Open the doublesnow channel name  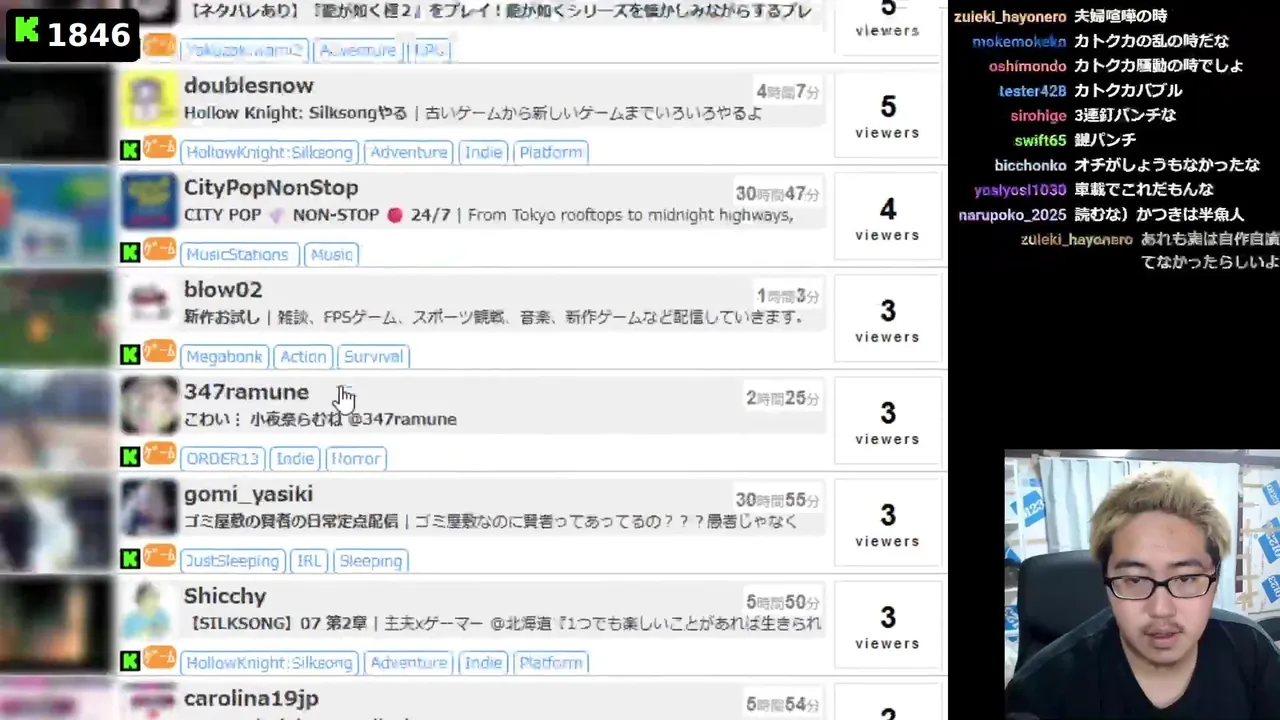click(249, 86)
